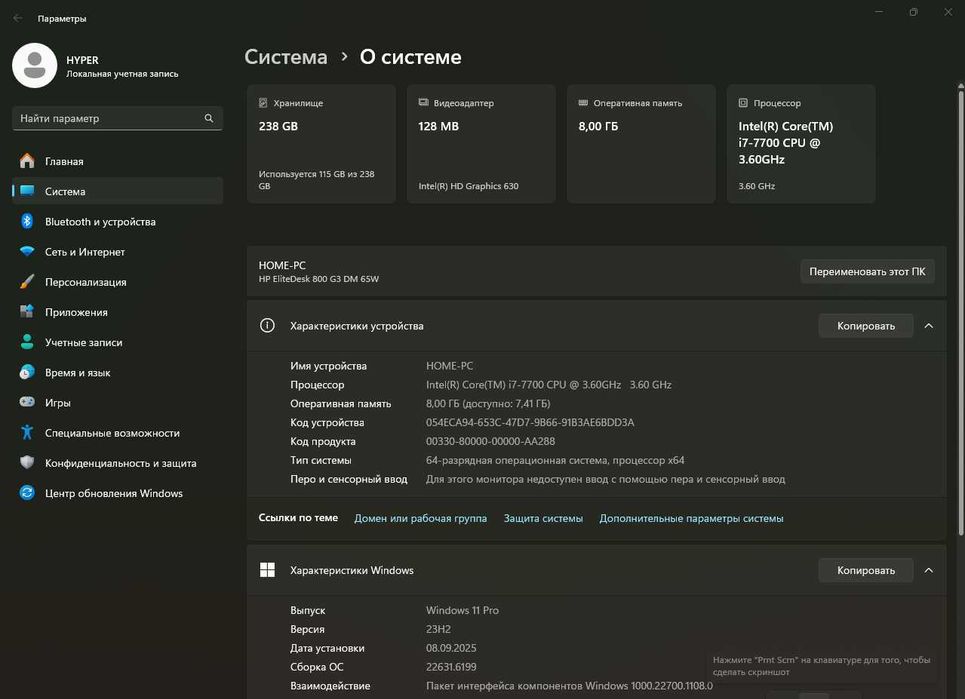The height and width of the screenshot is (699, 965).
Task: Collapse the Характеристики устройства section chevron
Action: (x=929, y=326)
